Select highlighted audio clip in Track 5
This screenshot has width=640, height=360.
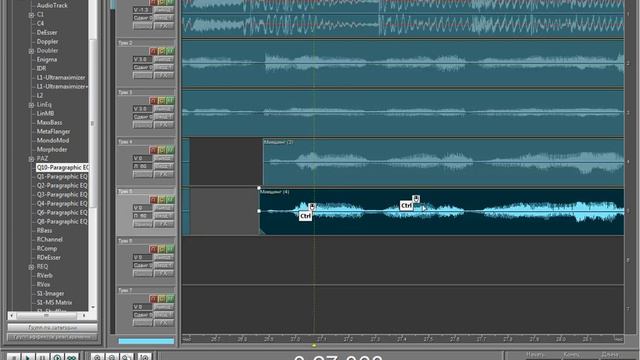(x=442, y=211)
